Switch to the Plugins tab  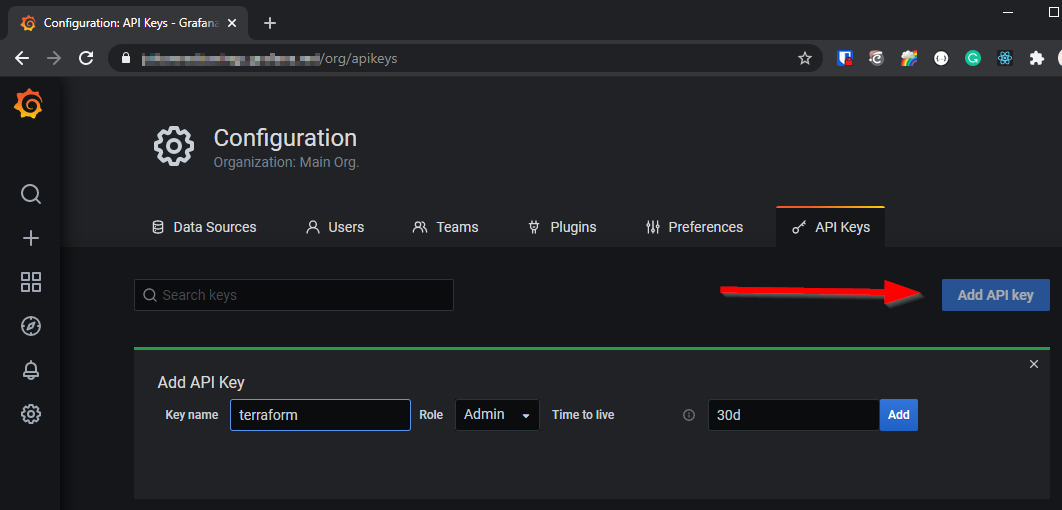click(x=561, y=227)
